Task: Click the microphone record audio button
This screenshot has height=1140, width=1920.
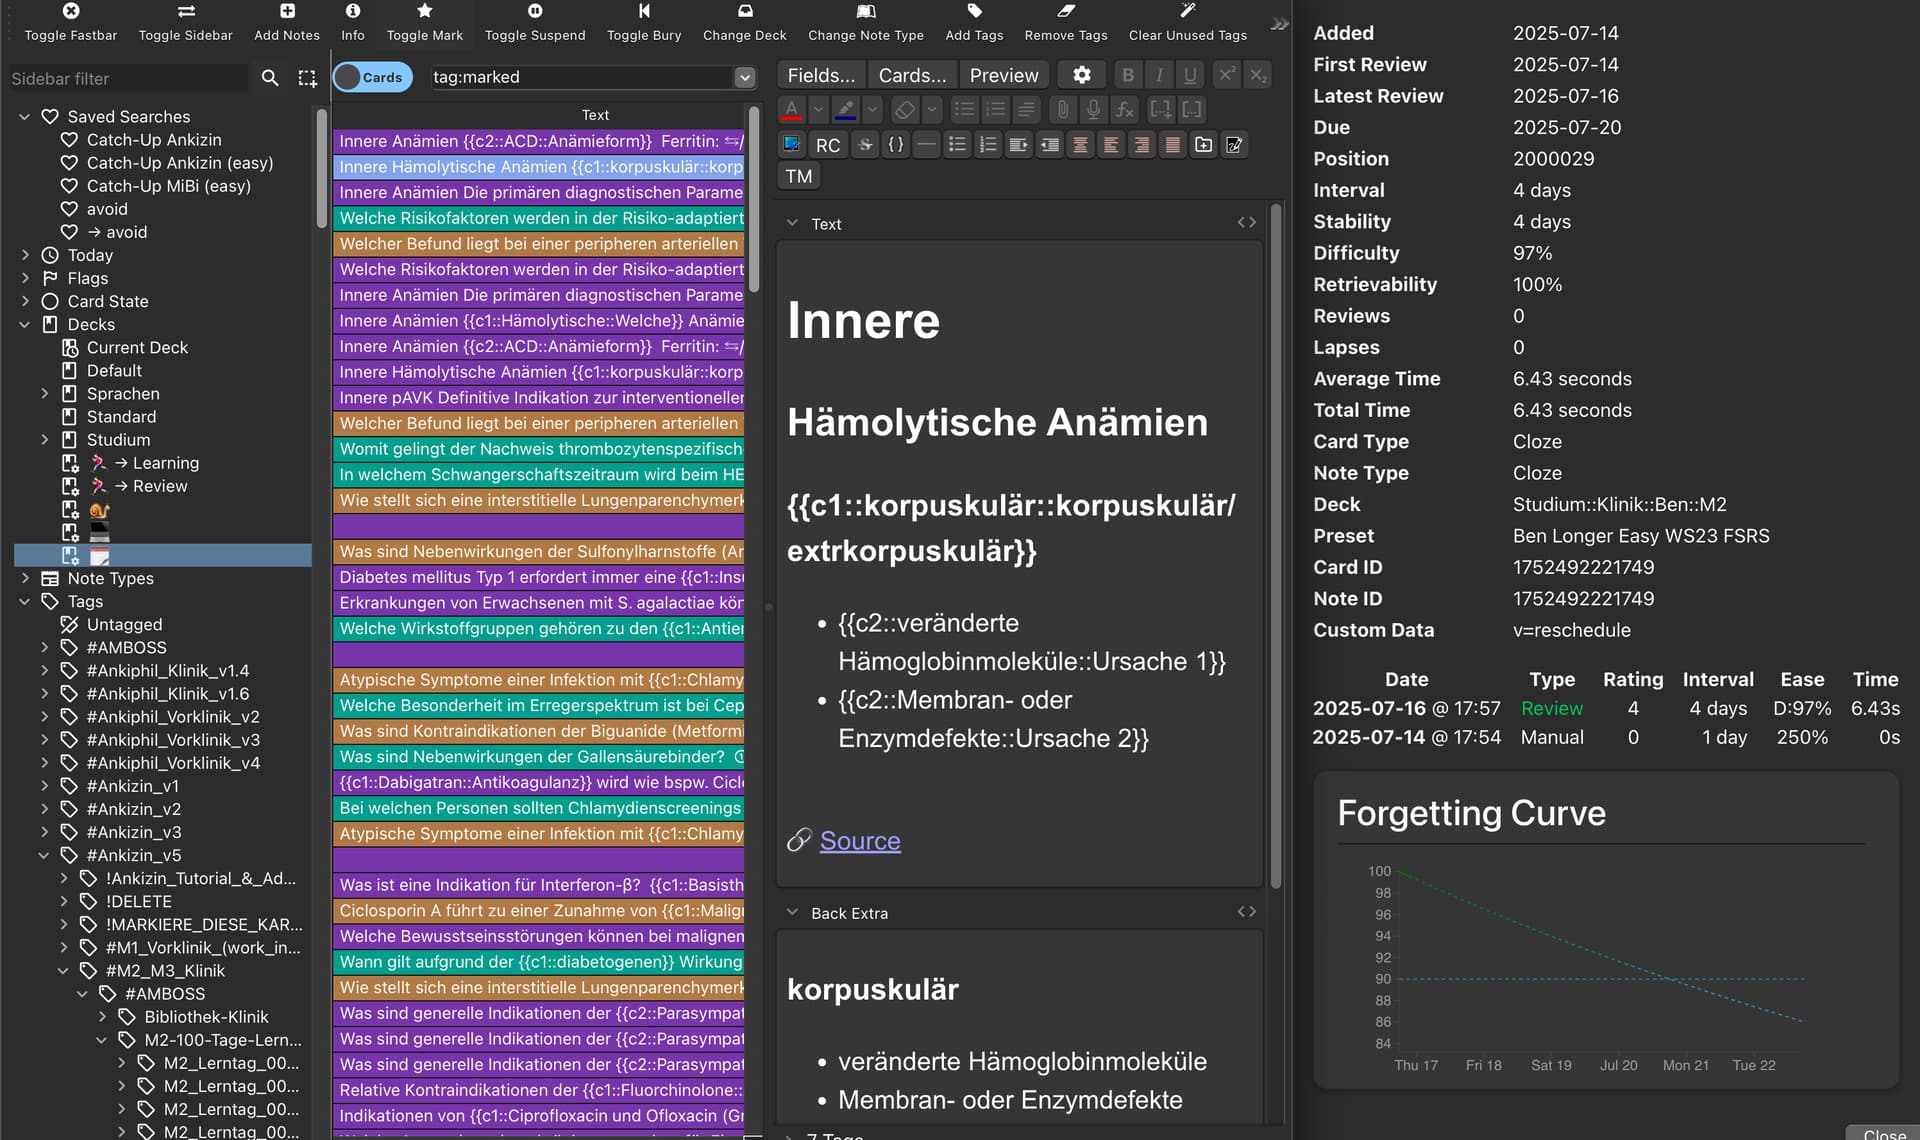Action: click(1094, 110)
